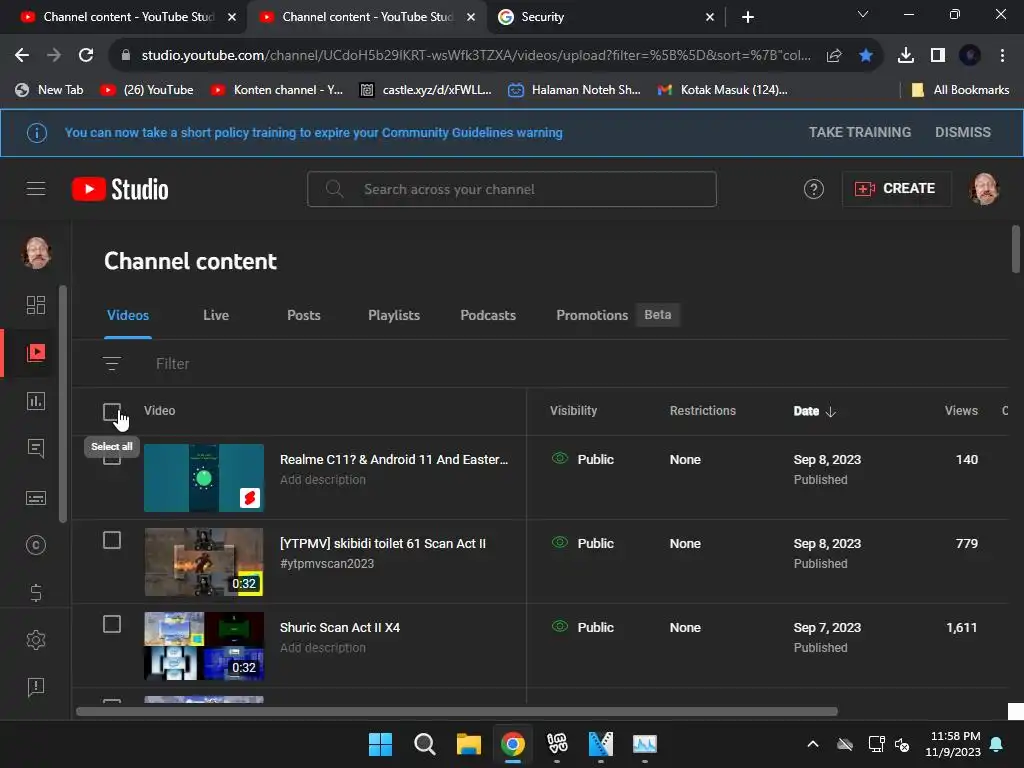Image resolution: width=1024 pixels, height=768 pixels.
Task: Click the info icon in policy banner
Action: 37,133
